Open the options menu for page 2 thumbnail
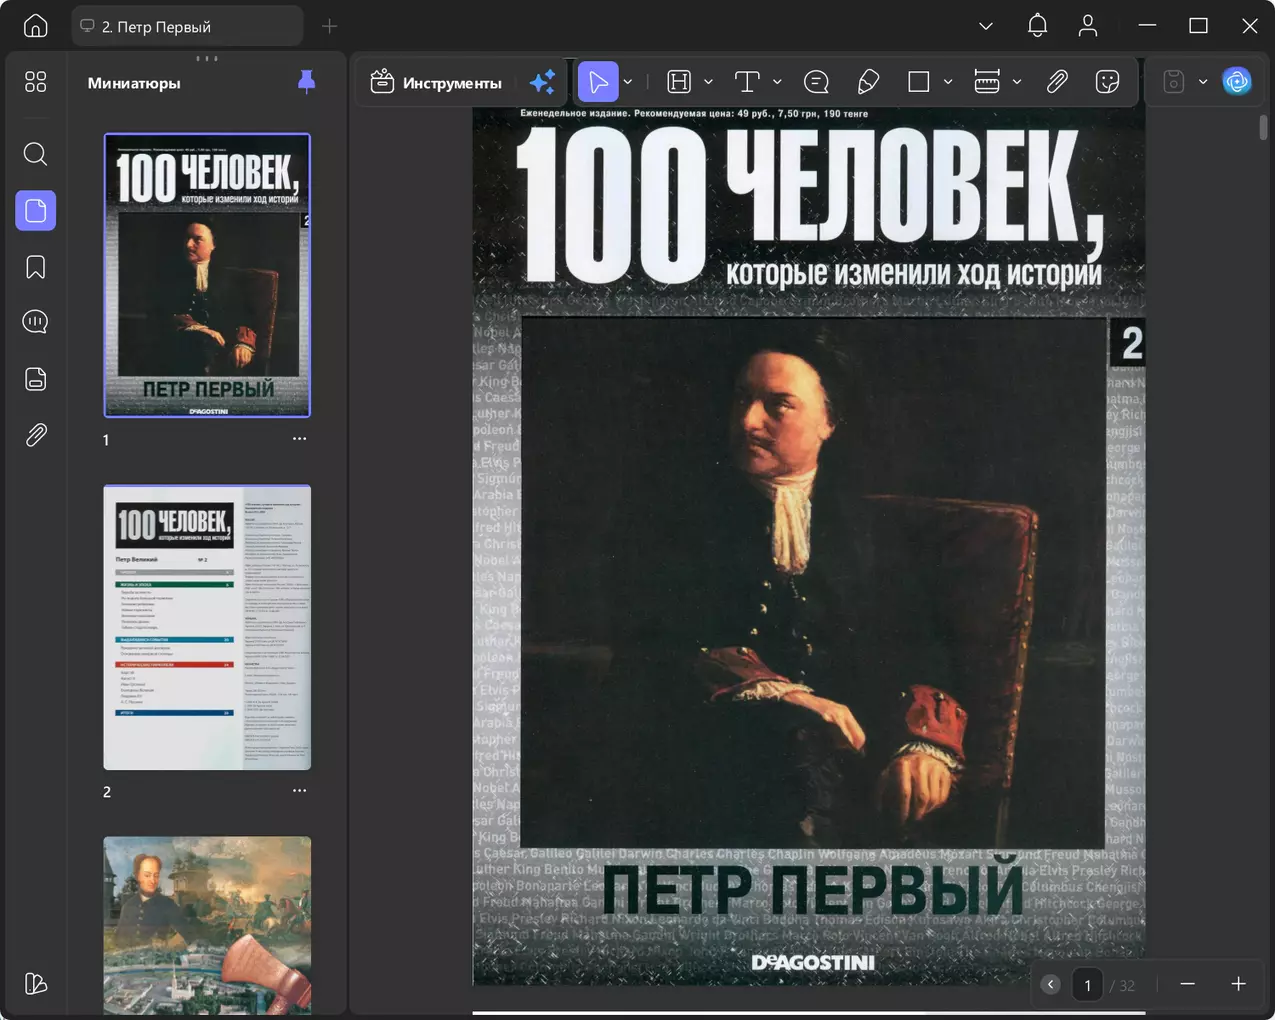Screen dimensions: 1275x1020 click(x=300, y=791)
